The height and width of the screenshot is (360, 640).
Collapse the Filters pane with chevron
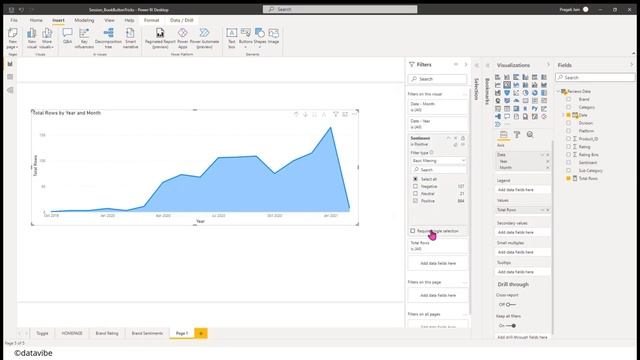pos(466,64)
